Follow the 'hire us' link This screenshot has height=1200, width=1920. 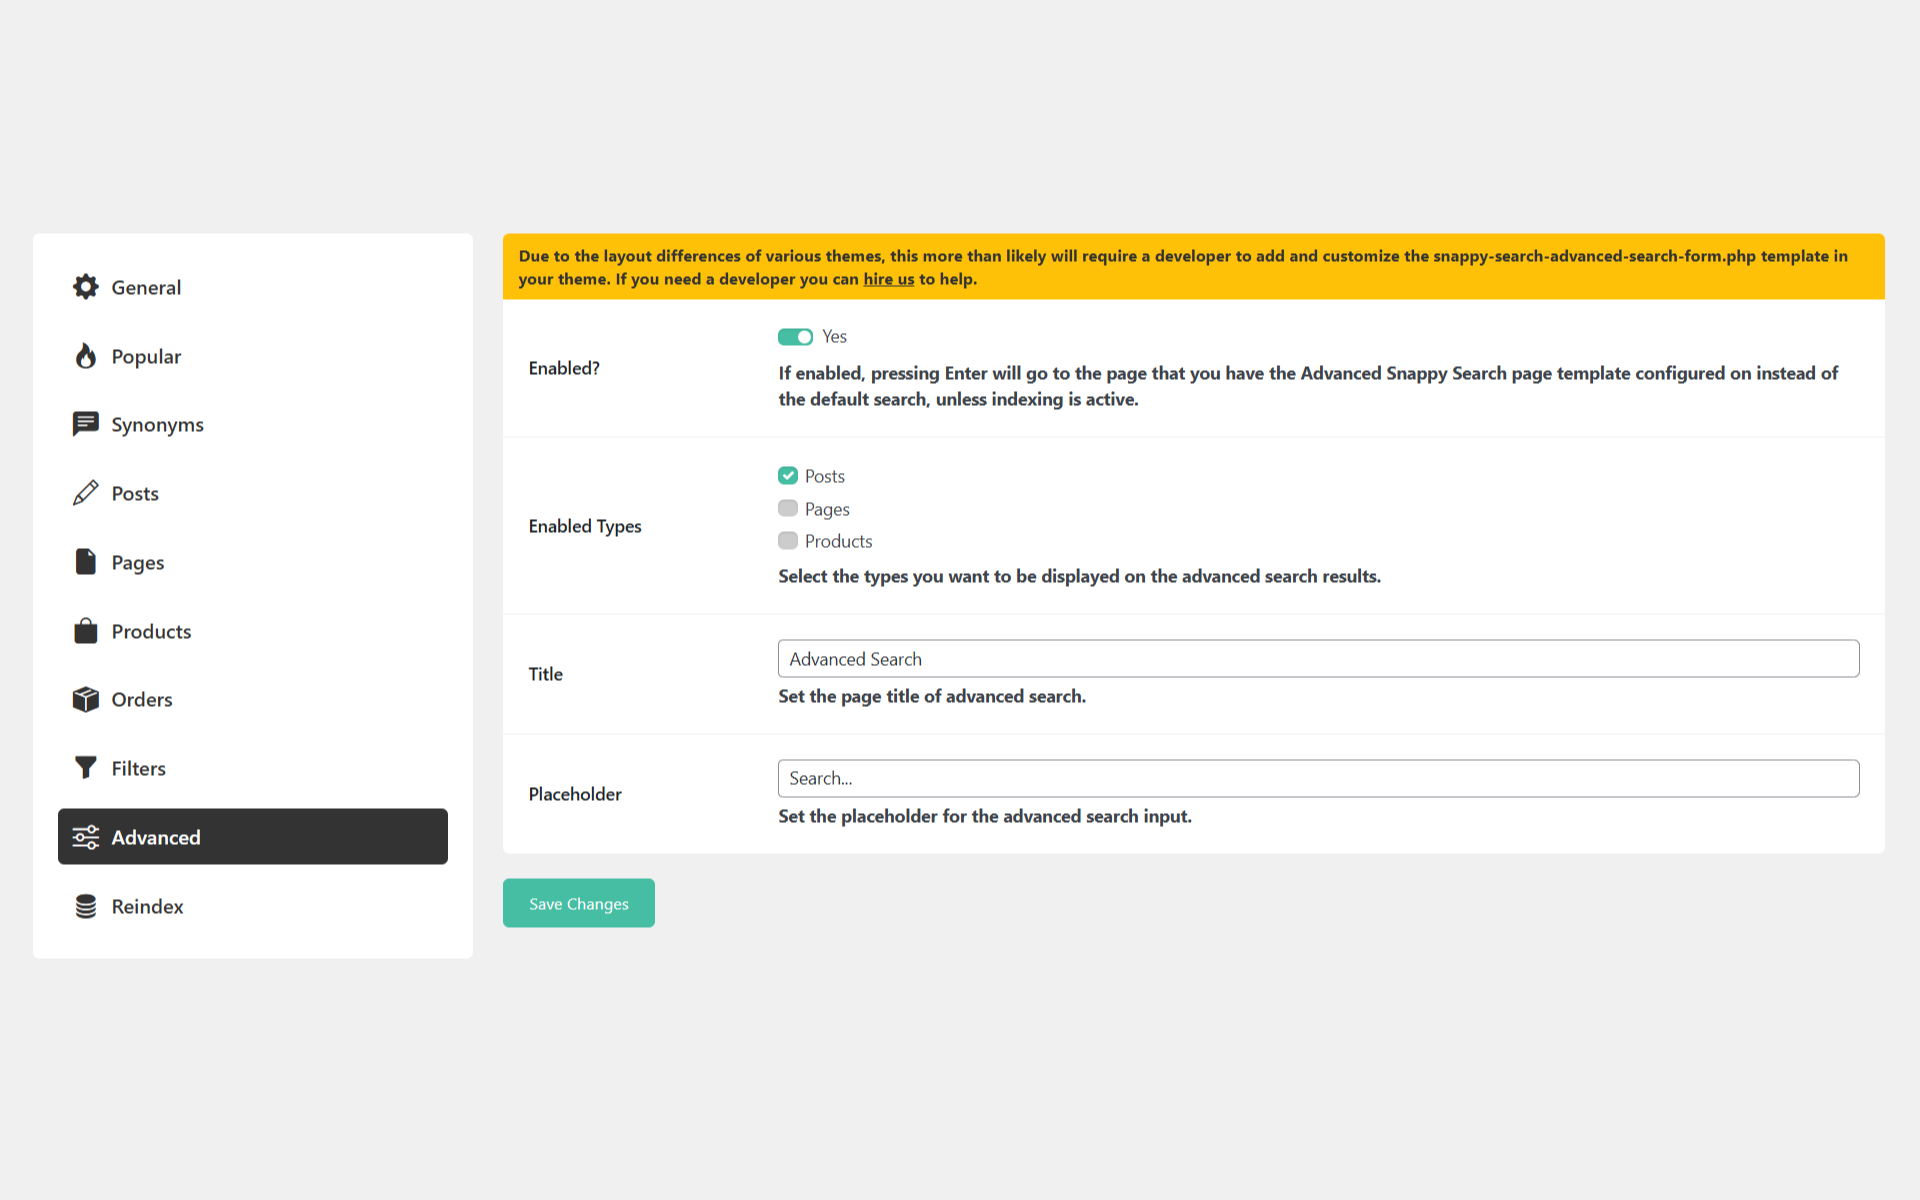tap(888, 279)
